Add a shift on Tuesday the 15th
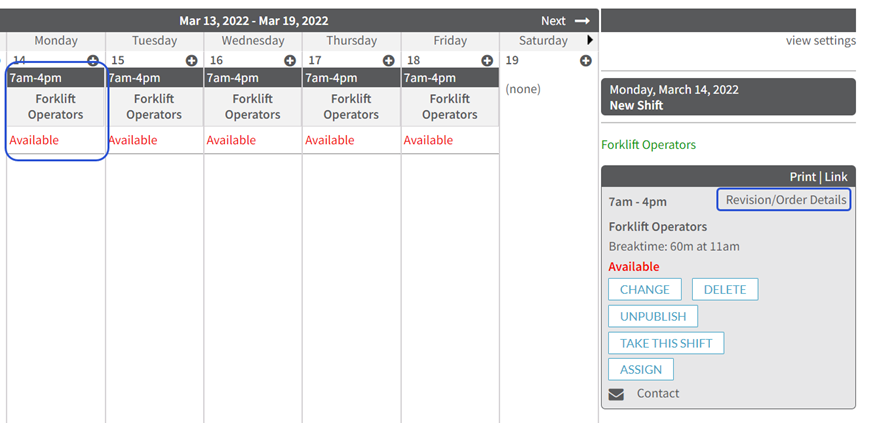875x423 pixels. click(191, 61)
